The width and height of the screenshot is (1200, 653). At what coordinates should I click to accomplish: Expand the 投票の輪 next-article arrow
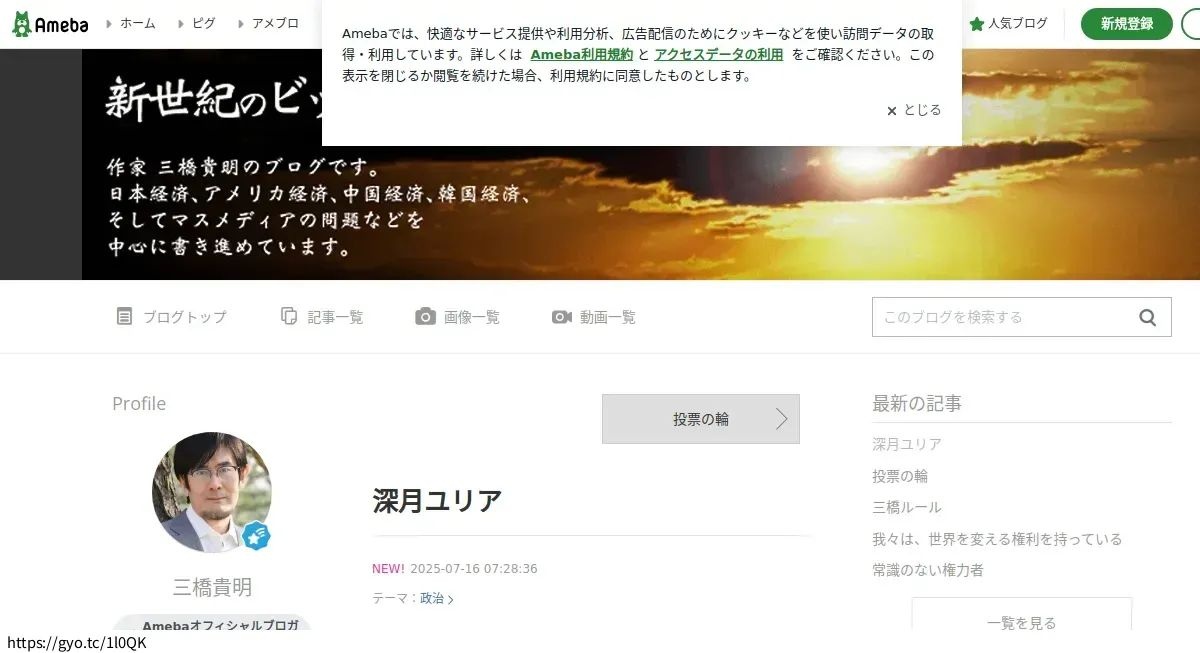(782, 419)
